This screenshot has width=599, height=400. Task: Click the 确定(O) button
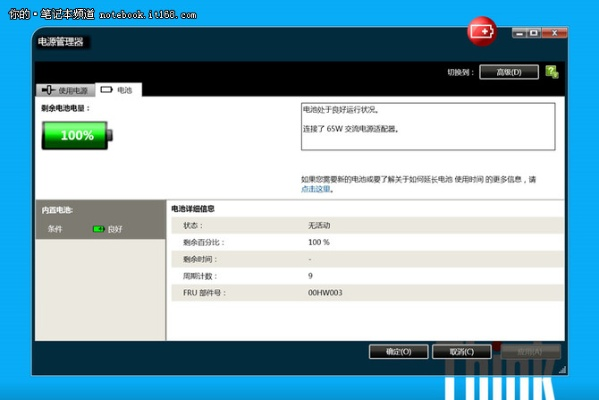[398, 352]
